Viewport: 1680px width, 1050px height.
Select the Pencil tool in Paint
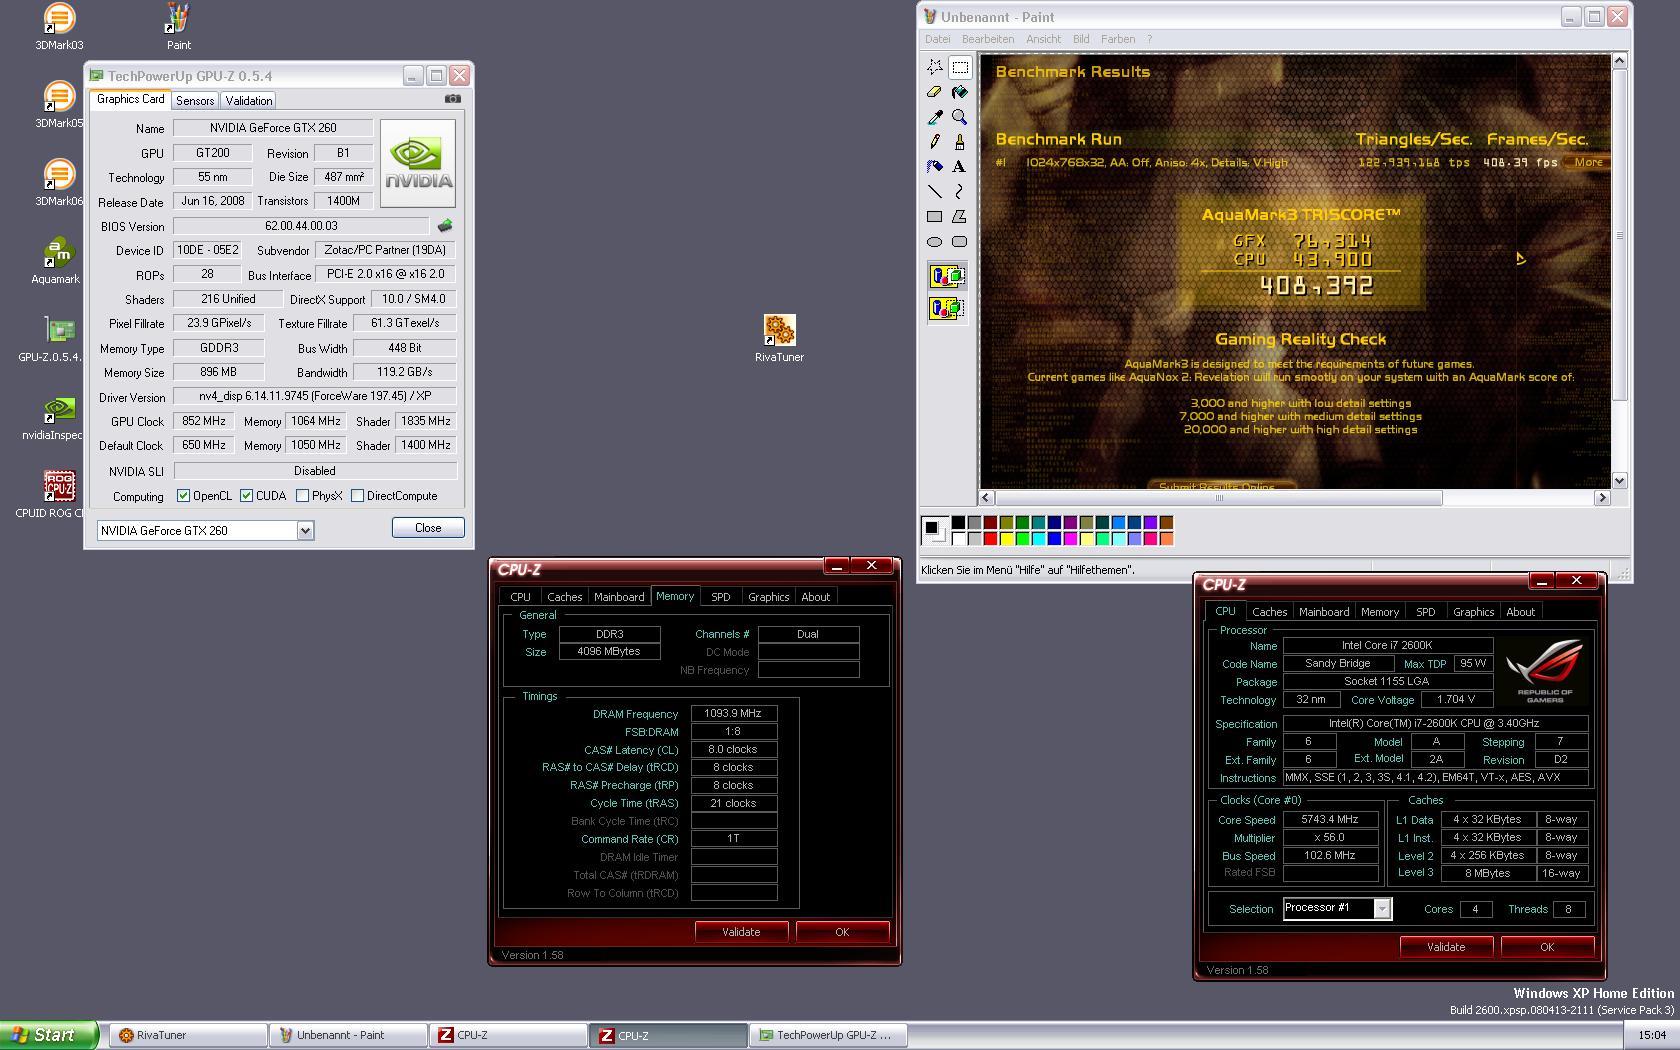pyautogui.click(x=934, y=142)
